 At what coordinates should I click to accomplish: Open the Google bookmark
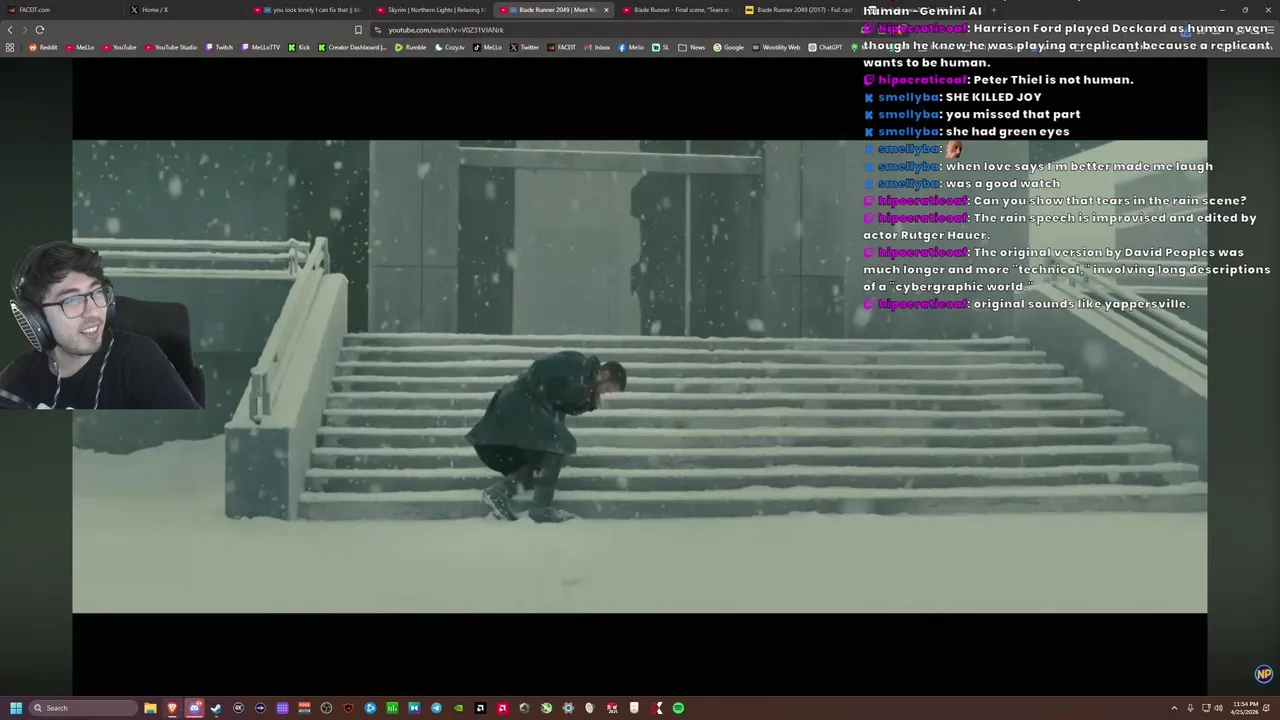728,47
